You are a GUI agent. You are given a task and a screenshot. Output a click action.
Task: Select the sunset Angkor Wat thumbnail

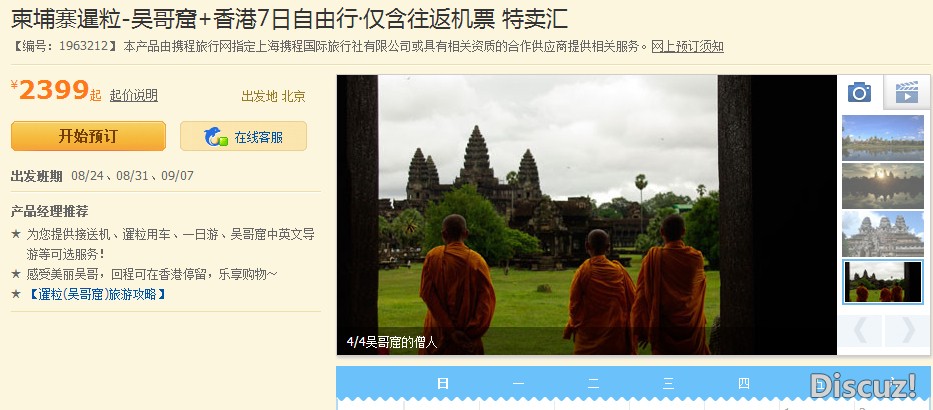point(883,186)
